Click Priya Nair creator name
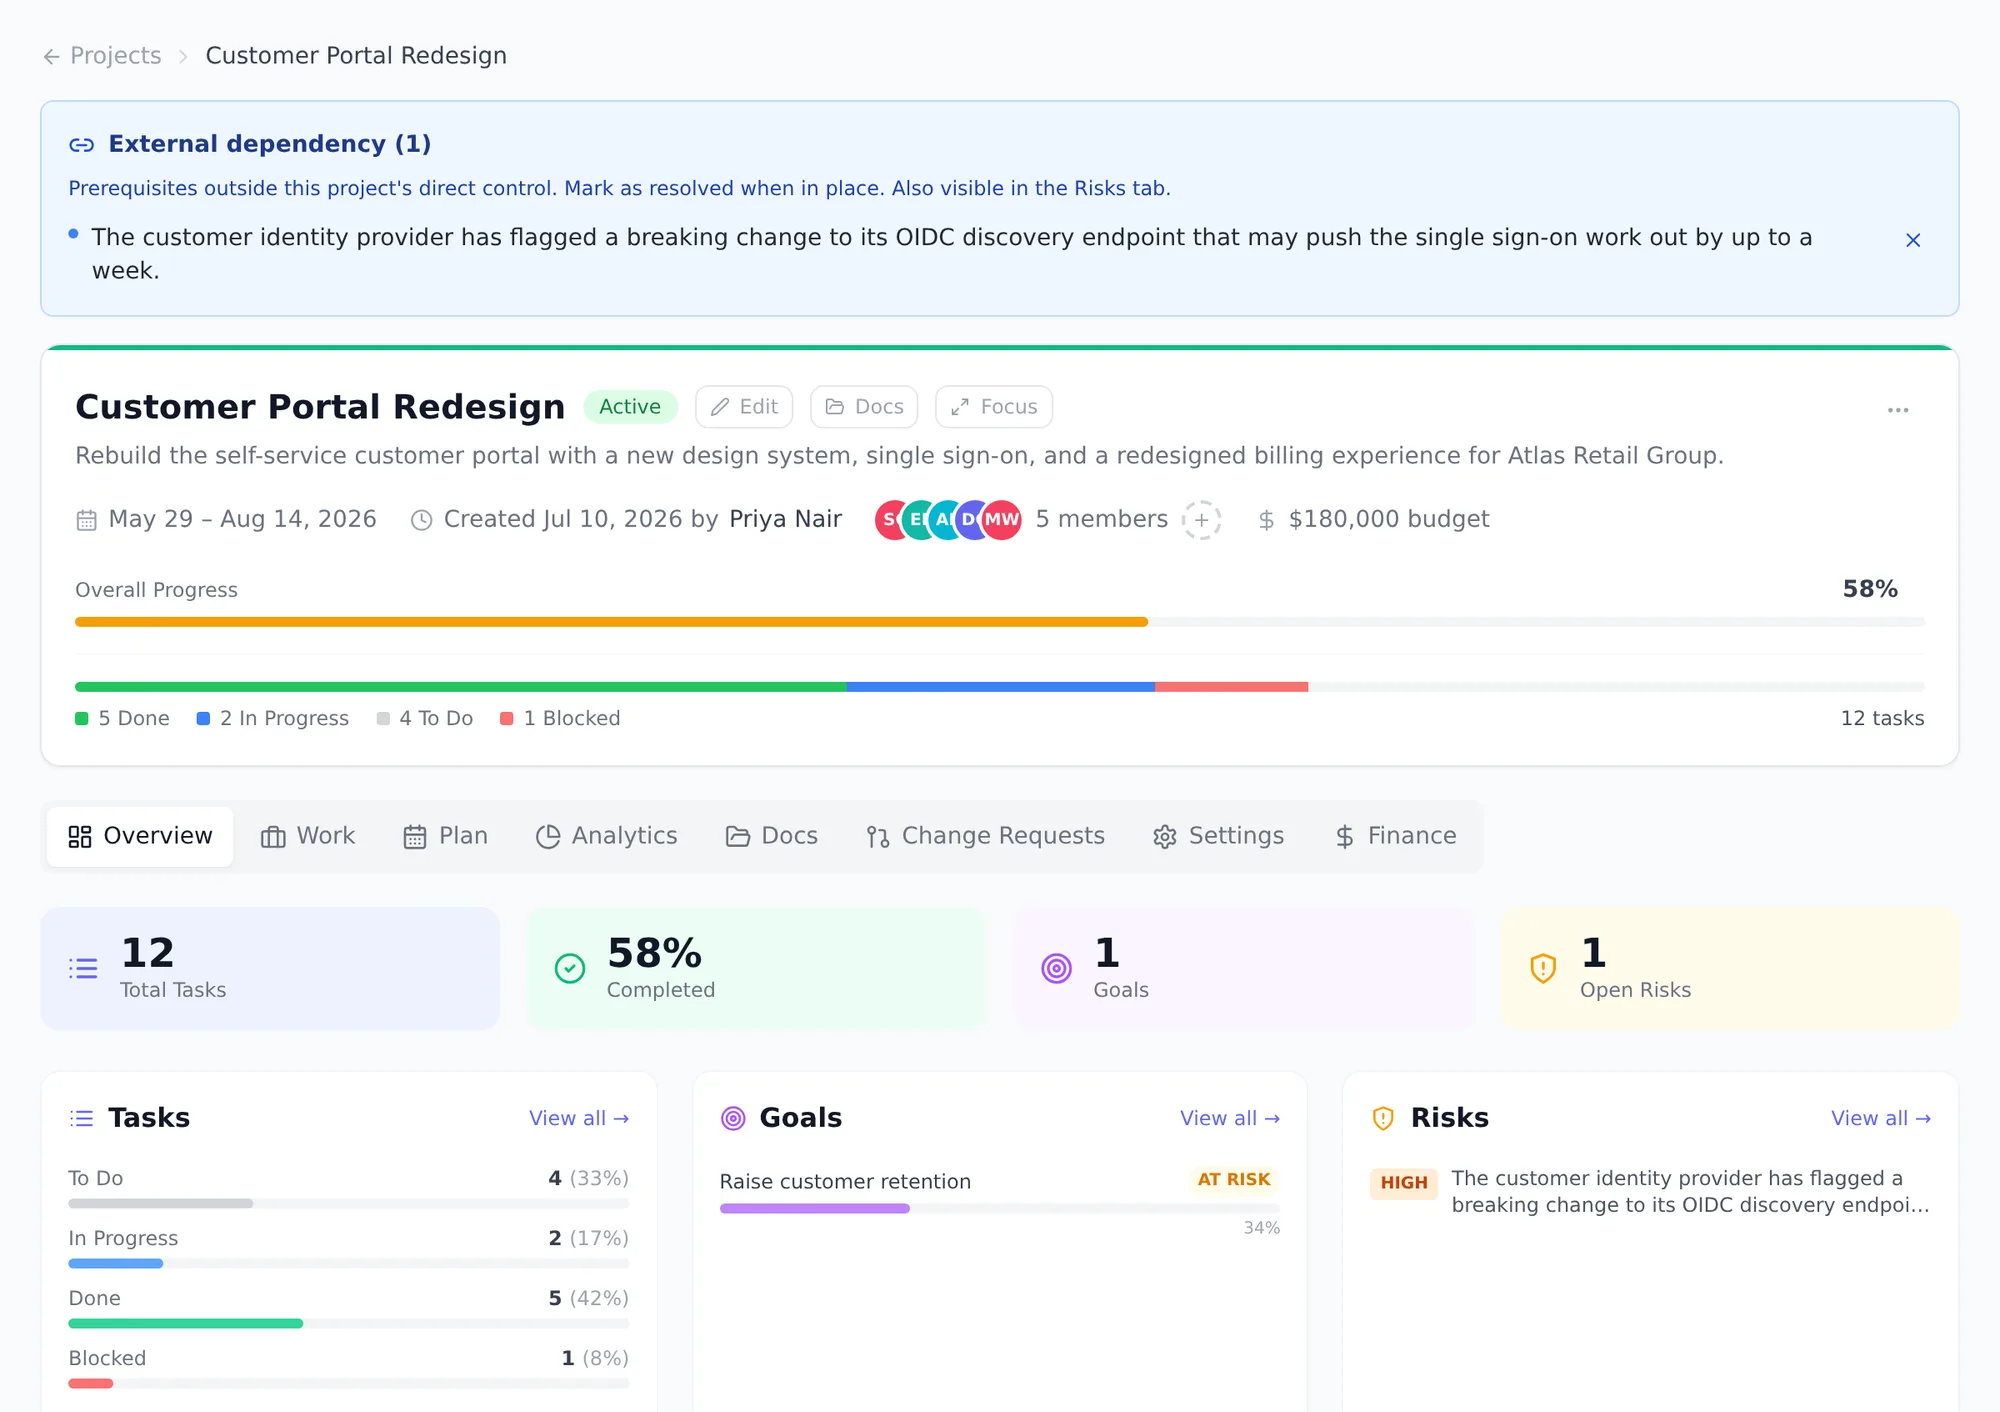2000x1412 pixels. click(x=785, y=519)
